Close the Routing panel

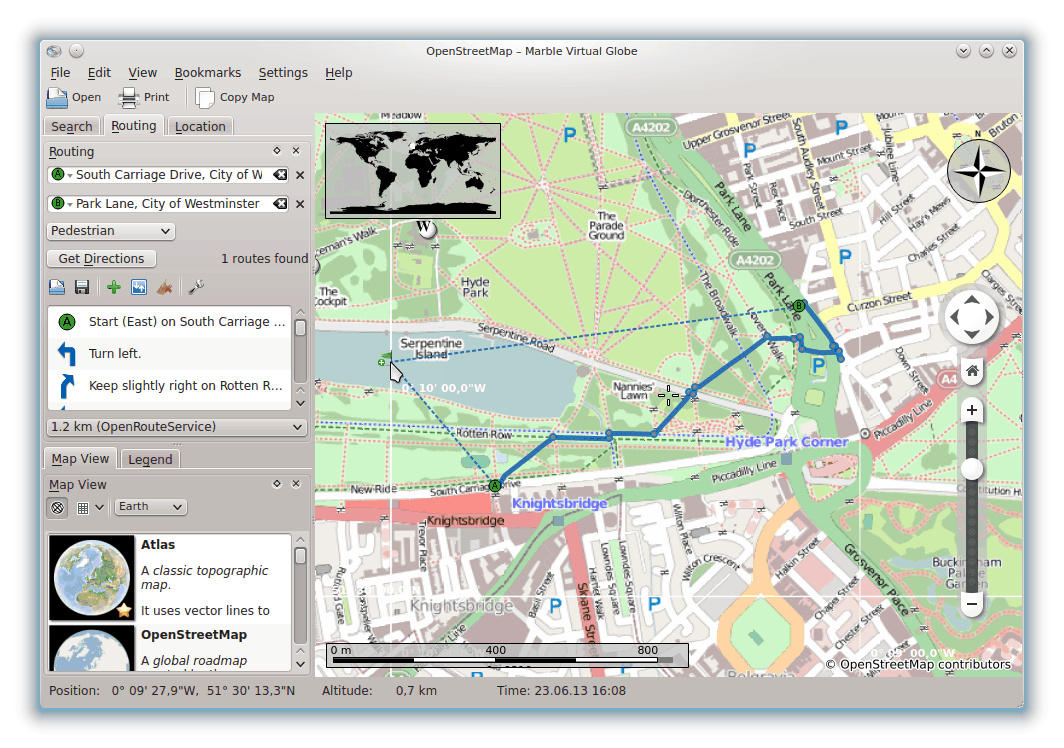pyautogui.click(x=296, y=151)
